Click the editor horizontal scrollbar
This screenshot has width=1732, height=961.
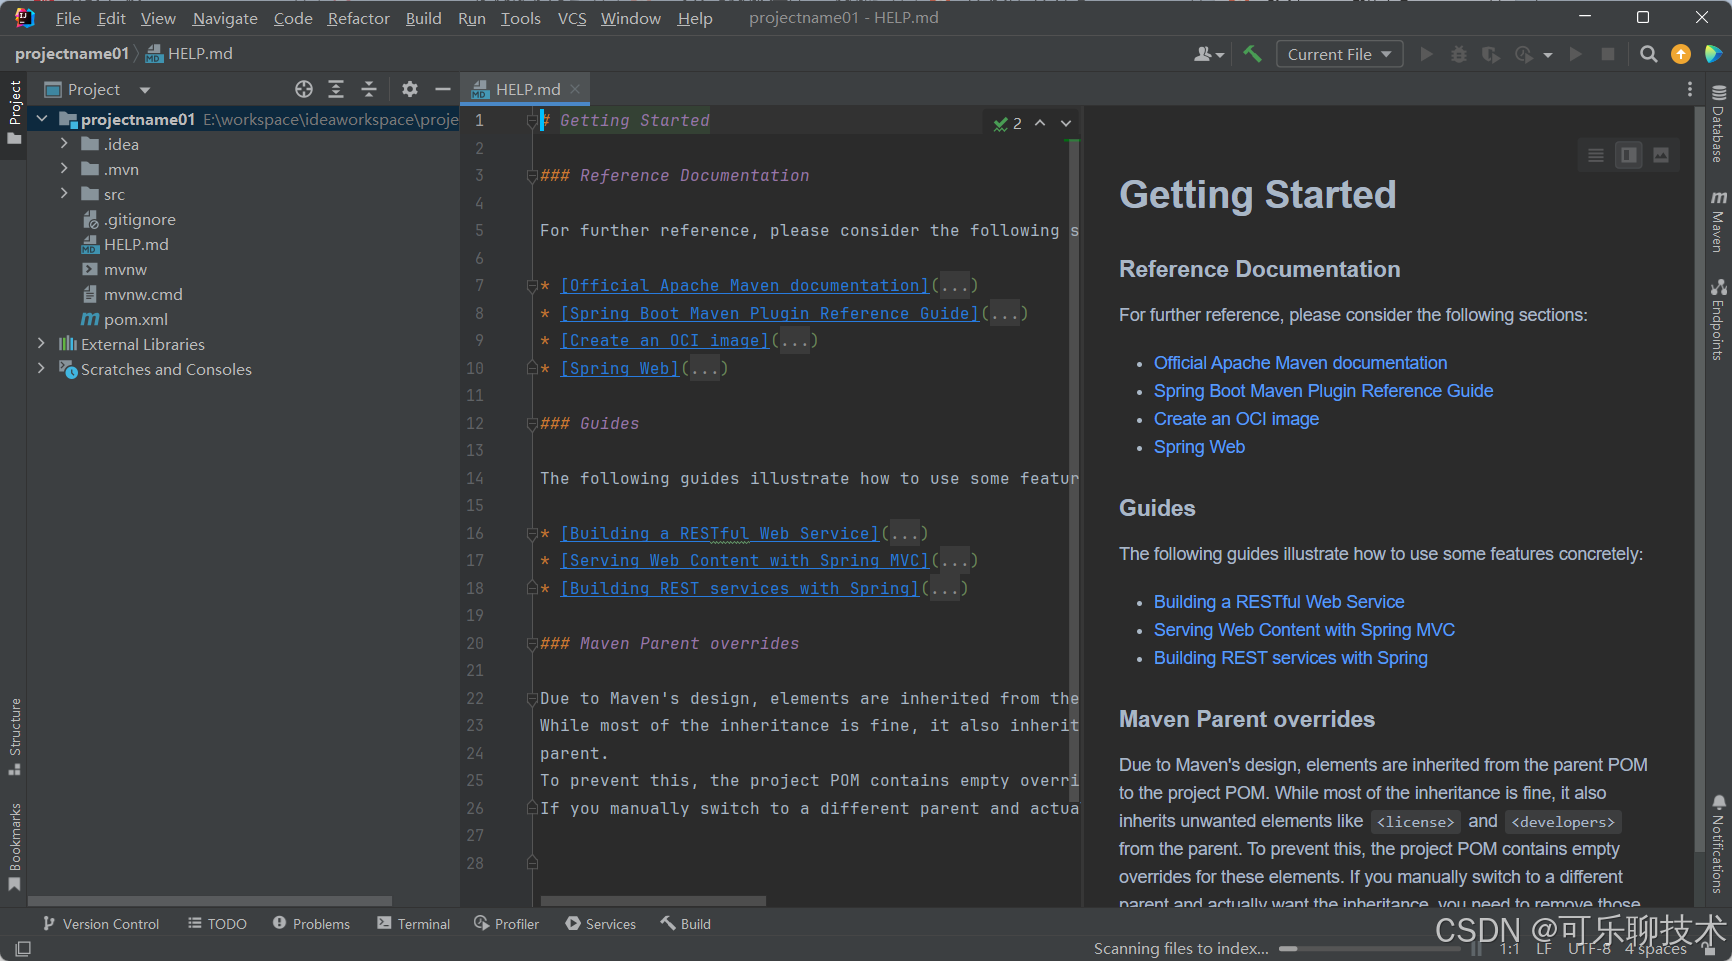653,901
